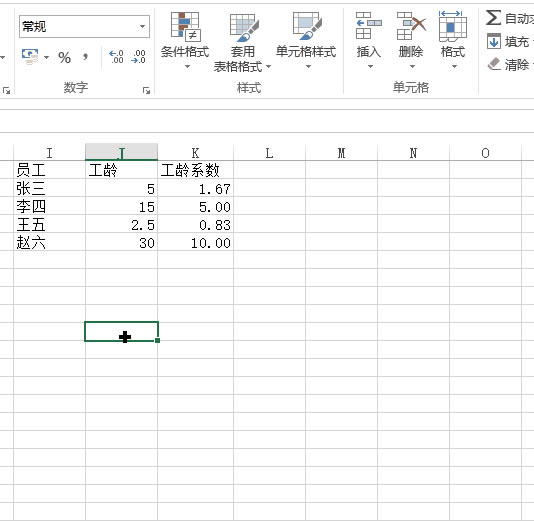Open the accounting number format icon
The width and height of the screenshot is (534, 521).
pyautogui.click(x=30, y=57)
